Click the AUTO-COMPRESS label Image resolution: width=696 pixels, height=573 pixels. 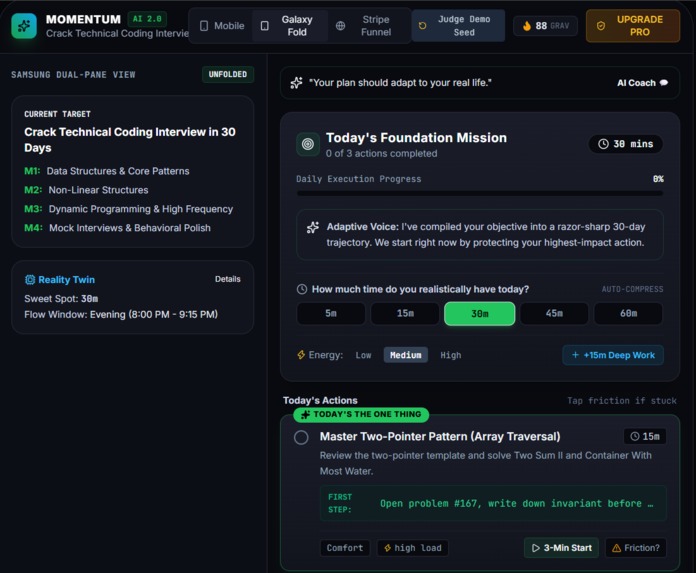pos(632,289)
